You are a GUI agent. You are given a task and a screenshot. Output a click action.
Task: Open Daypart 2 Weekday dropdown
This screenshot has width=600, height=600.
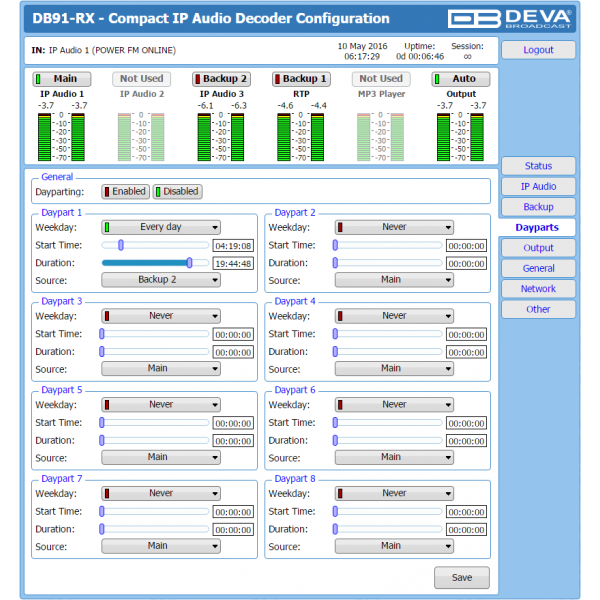pos(394,227)
